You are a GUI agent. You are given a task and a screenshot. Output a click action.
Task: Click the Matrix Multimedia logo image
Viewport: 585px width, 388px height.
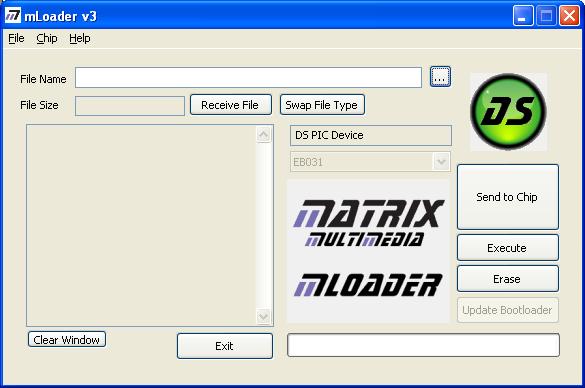click(x=369, y=223)
